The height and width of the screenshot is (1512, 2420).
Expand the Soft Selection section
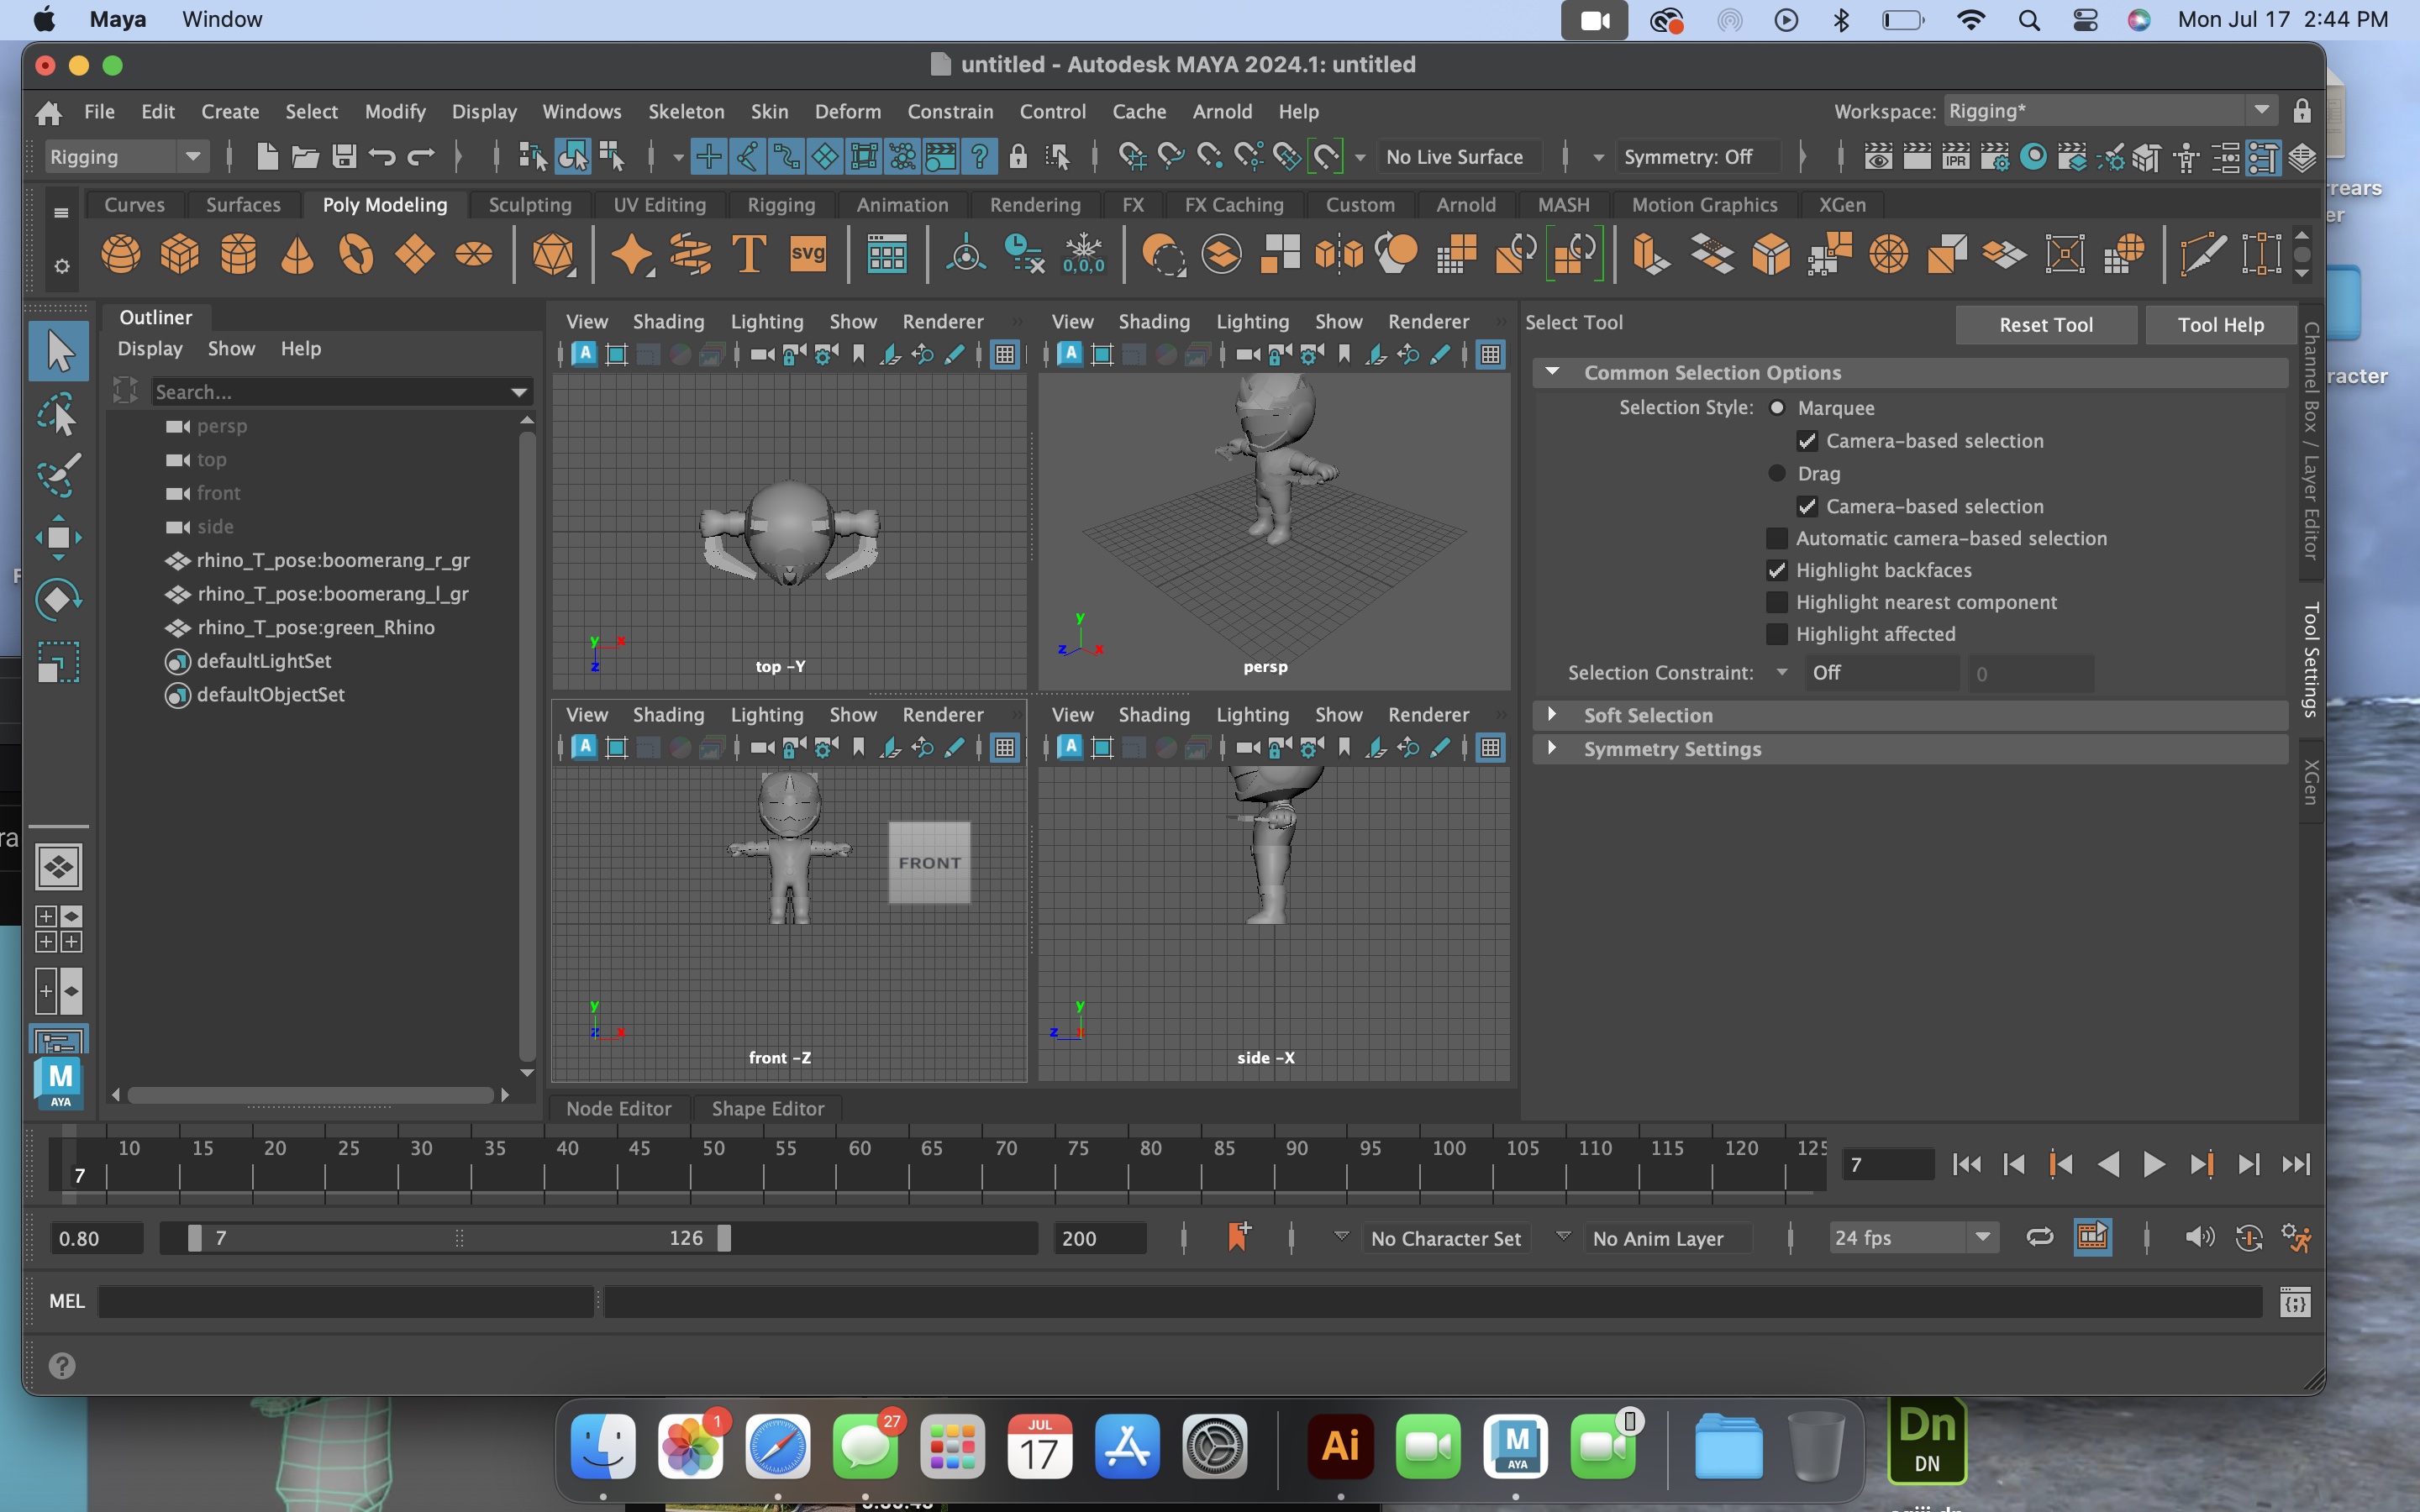pos(1552,715)
